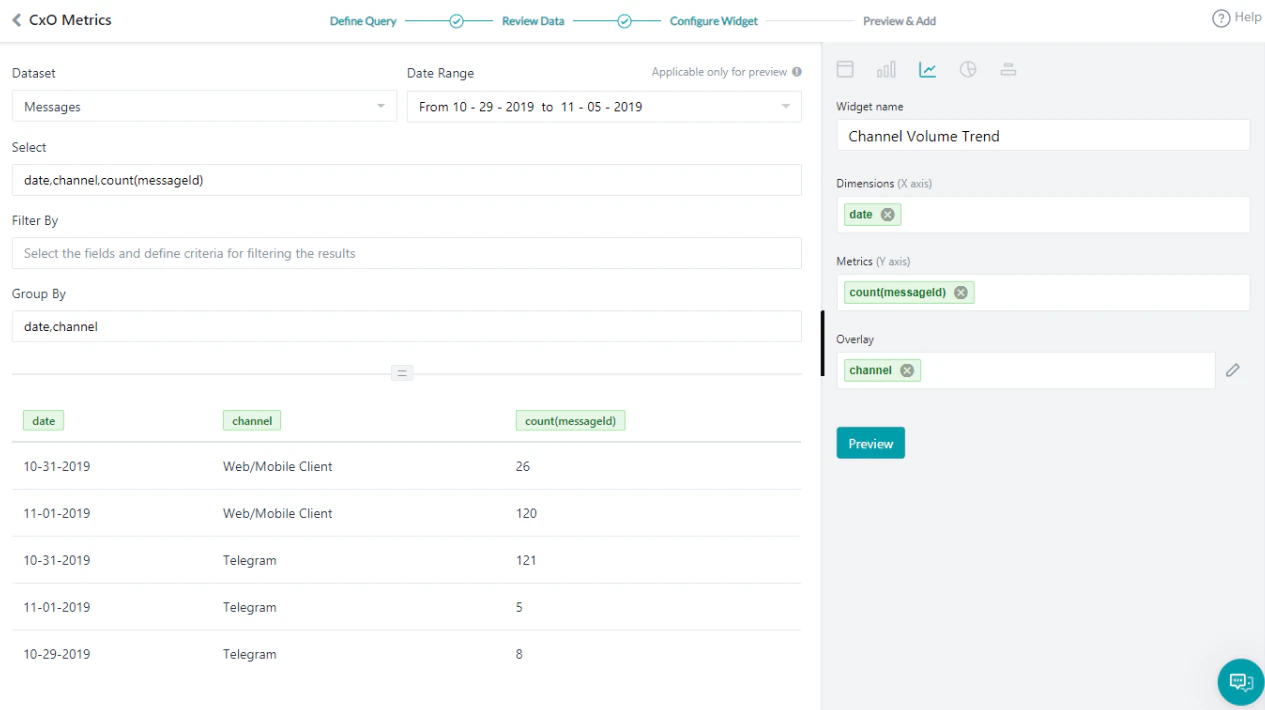The image size is (1265, 710).
Task: Click the count(messageId) column header tag
Action: [x=570, y=421]
